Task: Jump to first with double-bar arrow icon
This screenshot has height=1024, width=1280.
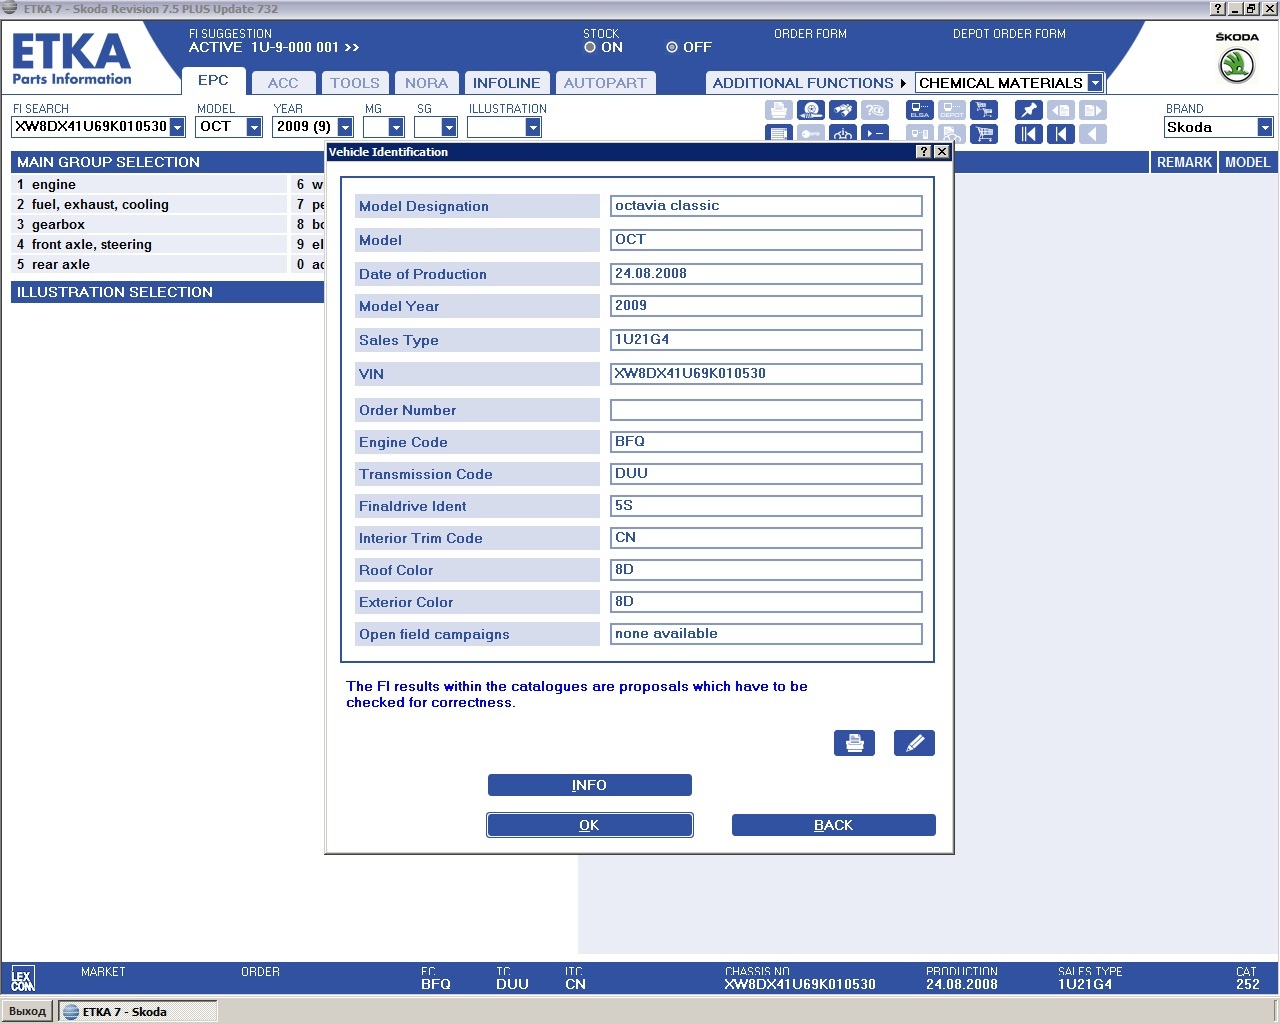Action: point(1029,133)
